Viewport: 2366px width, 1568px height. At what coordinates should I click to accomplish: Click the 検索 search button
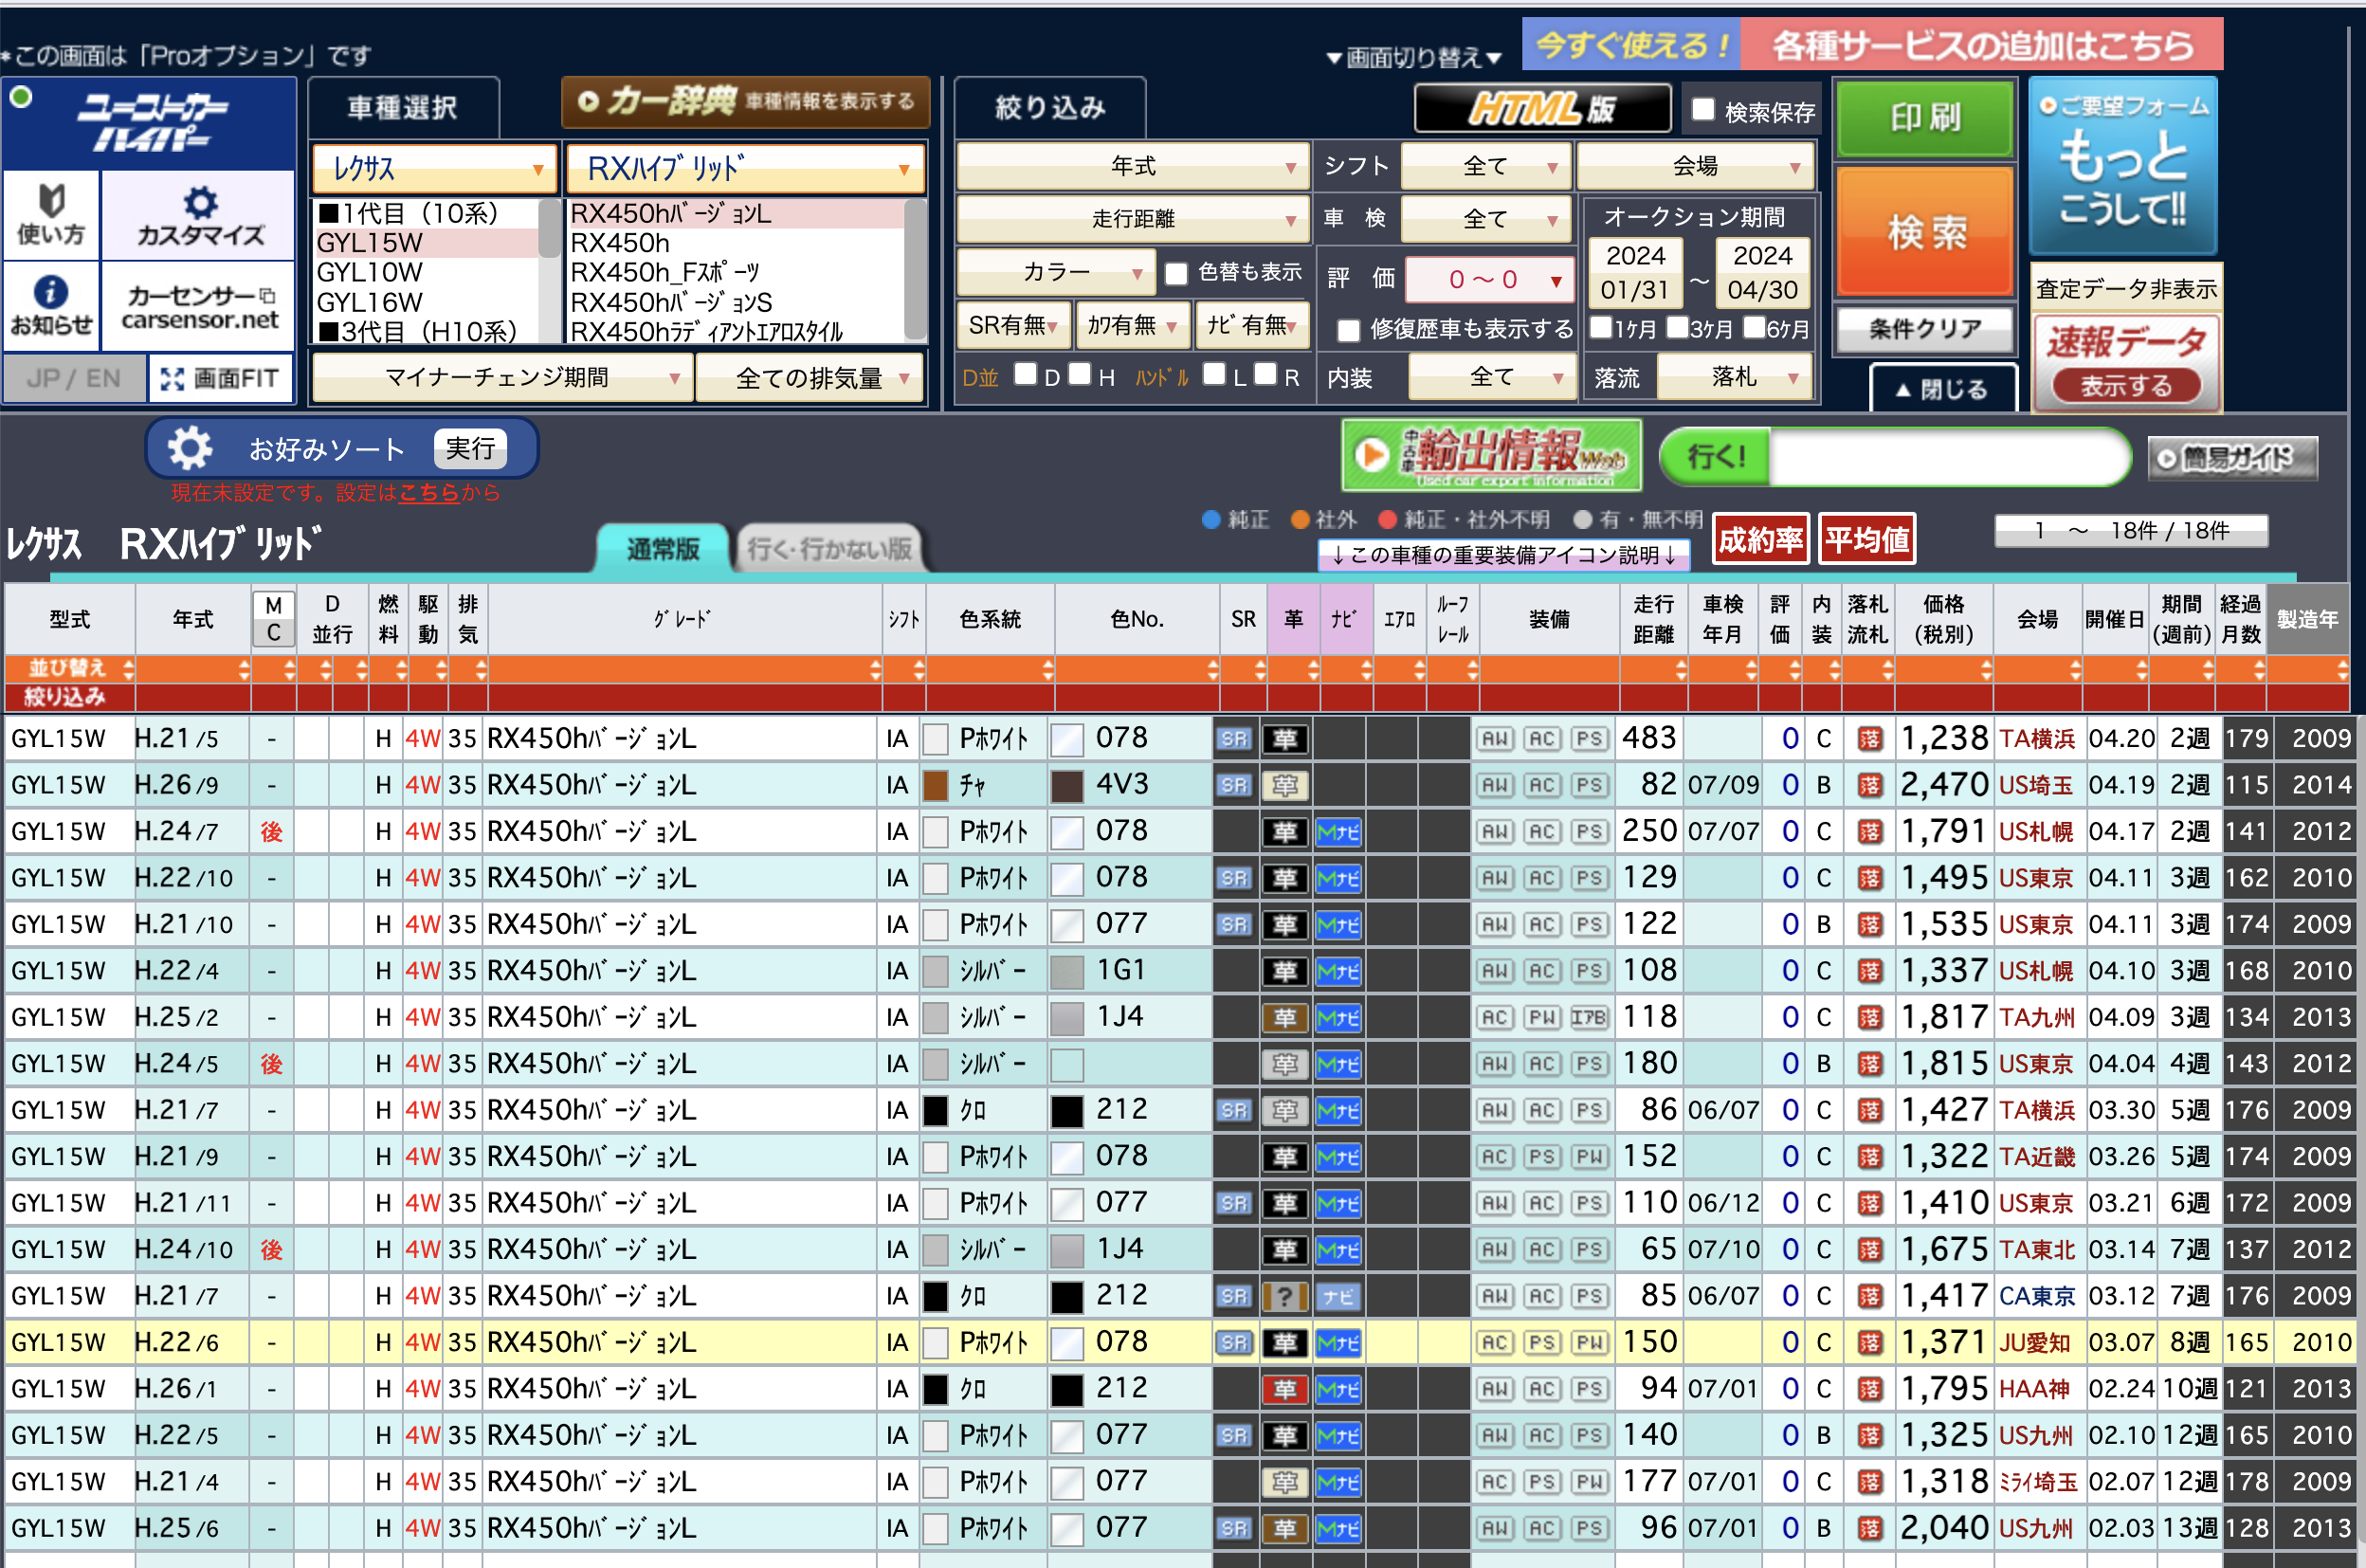click(x=1925, y=233)
